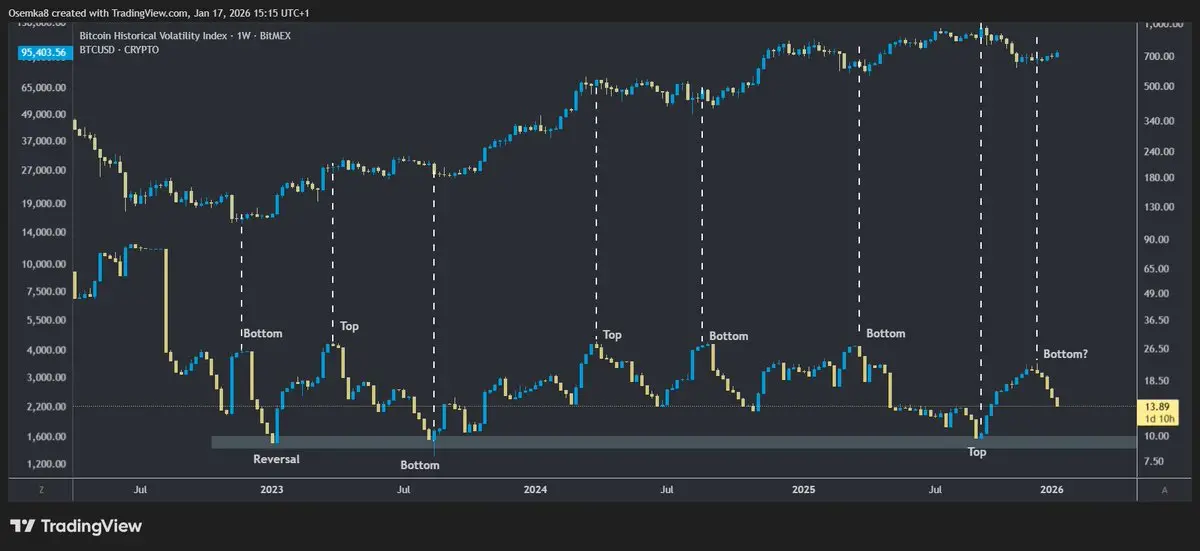
Task: Select the Bottom? annotation near 2026
Action: 1066,354
